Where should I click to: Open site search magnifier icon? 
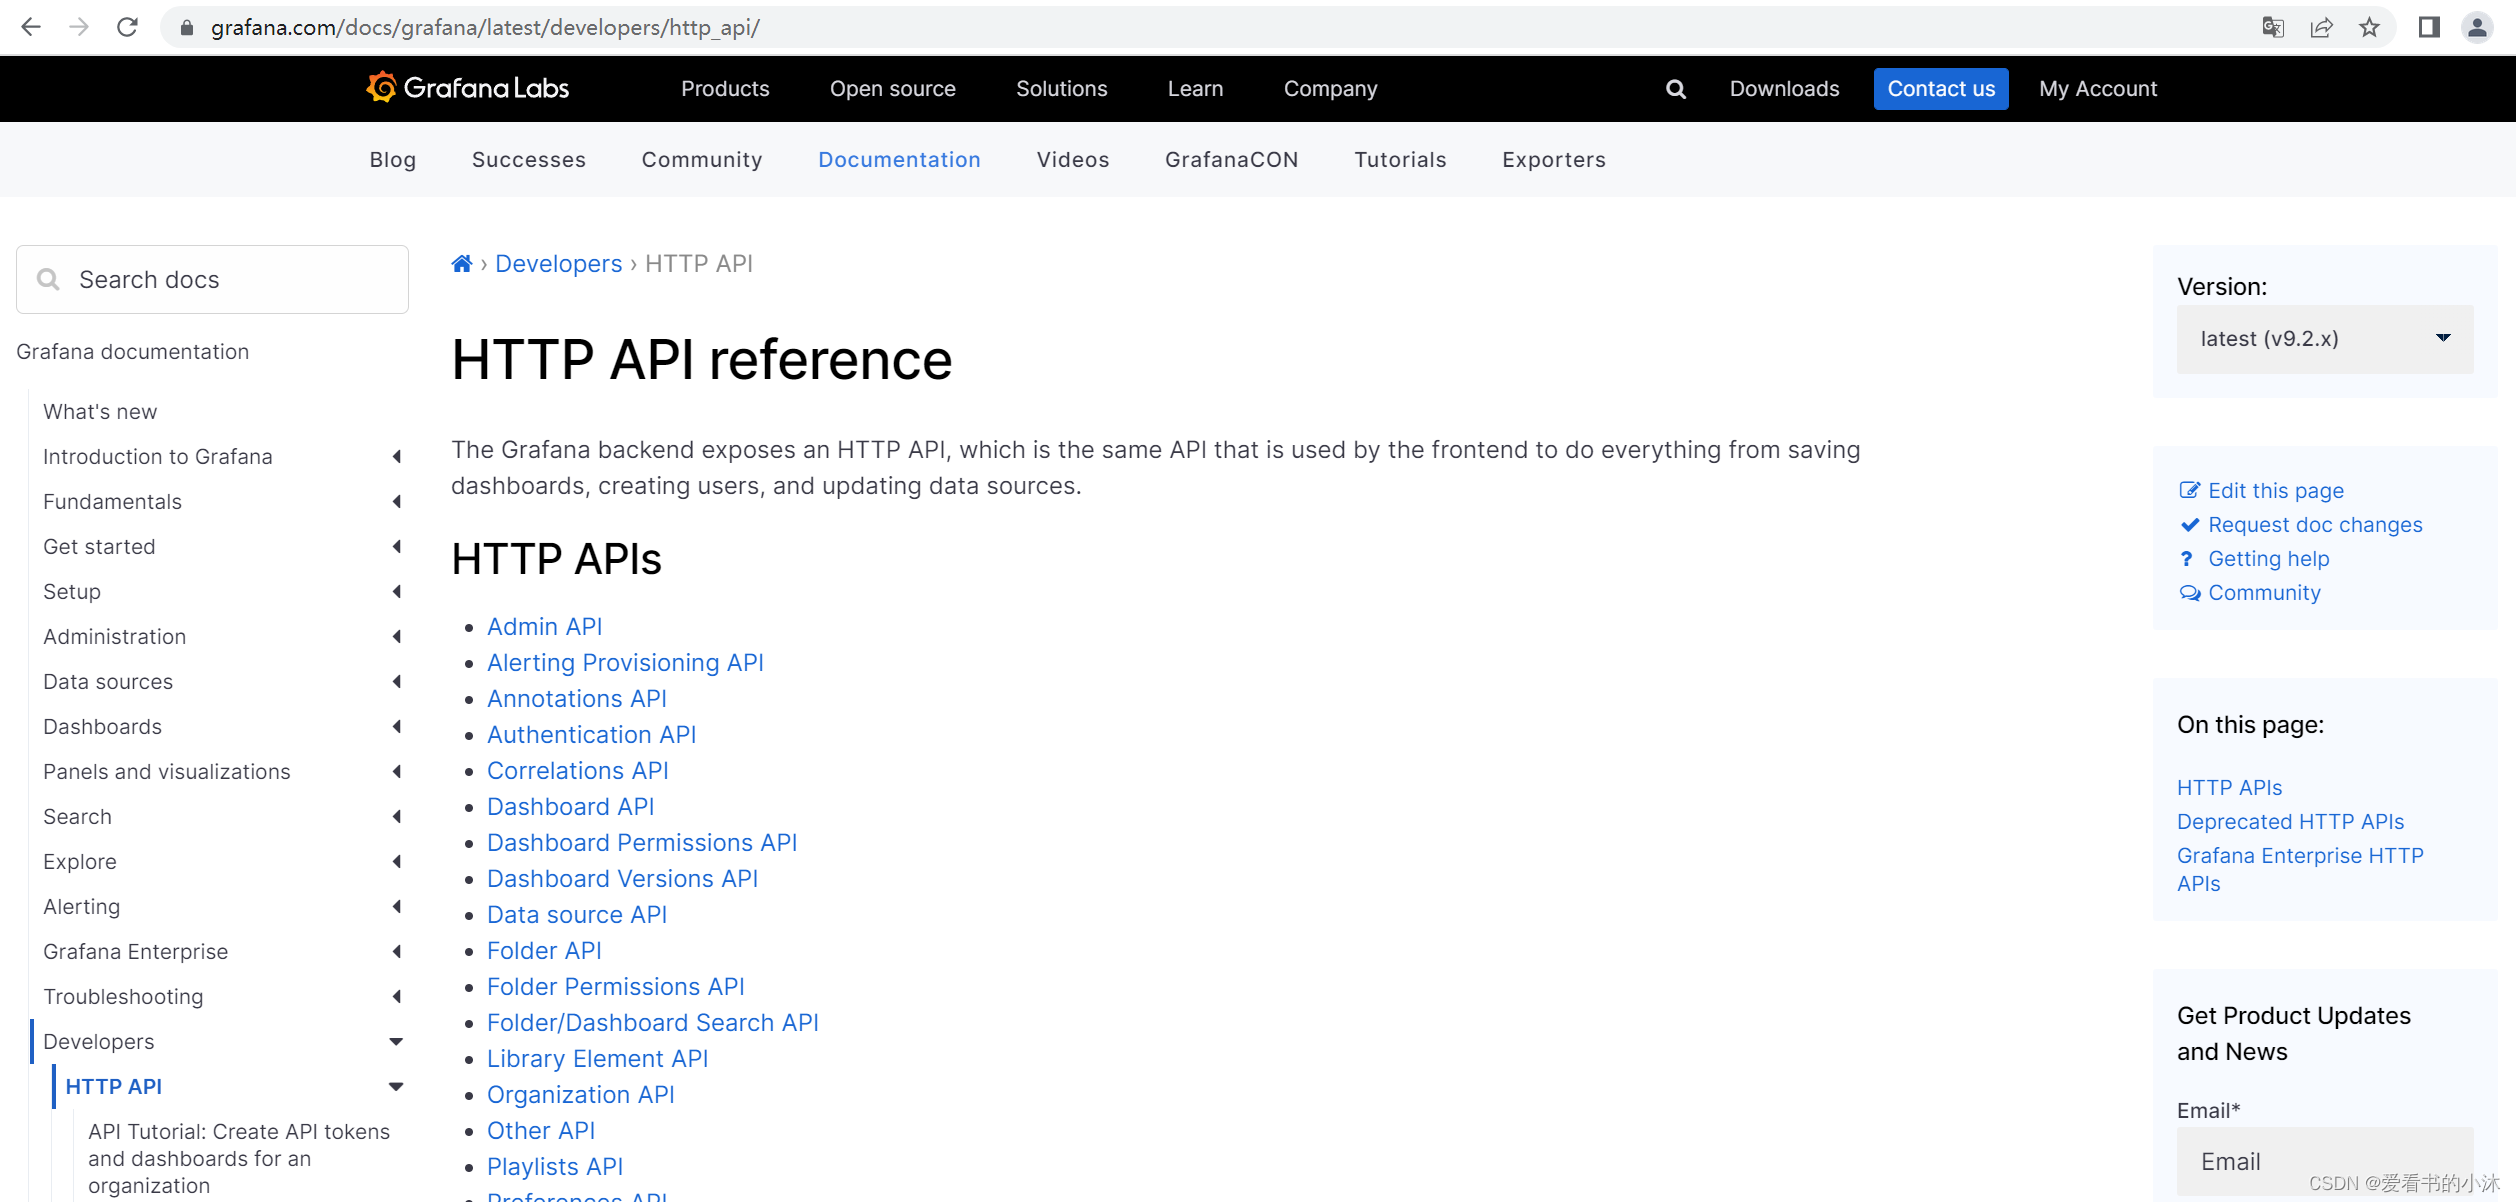(x=1676, y=89)
